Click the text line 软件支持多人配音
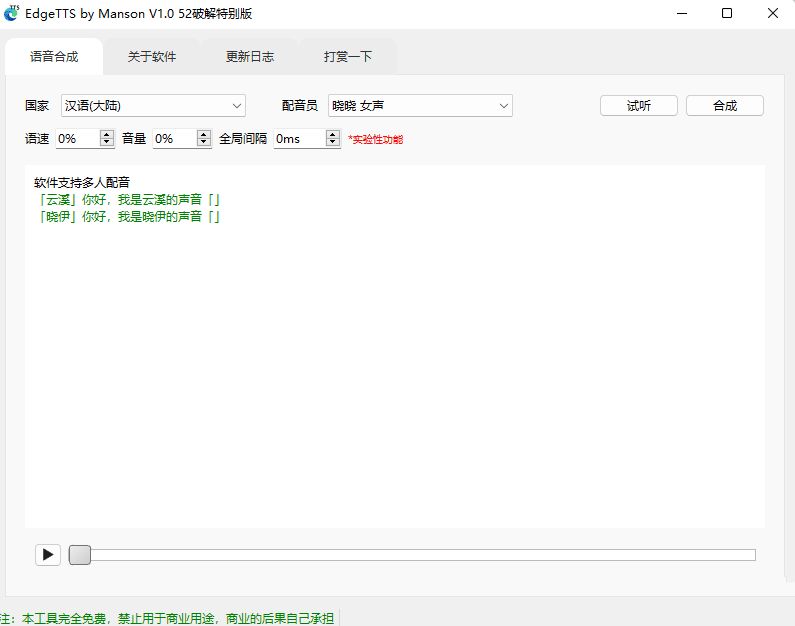795x626 pixels. click(x=82, y=182)
